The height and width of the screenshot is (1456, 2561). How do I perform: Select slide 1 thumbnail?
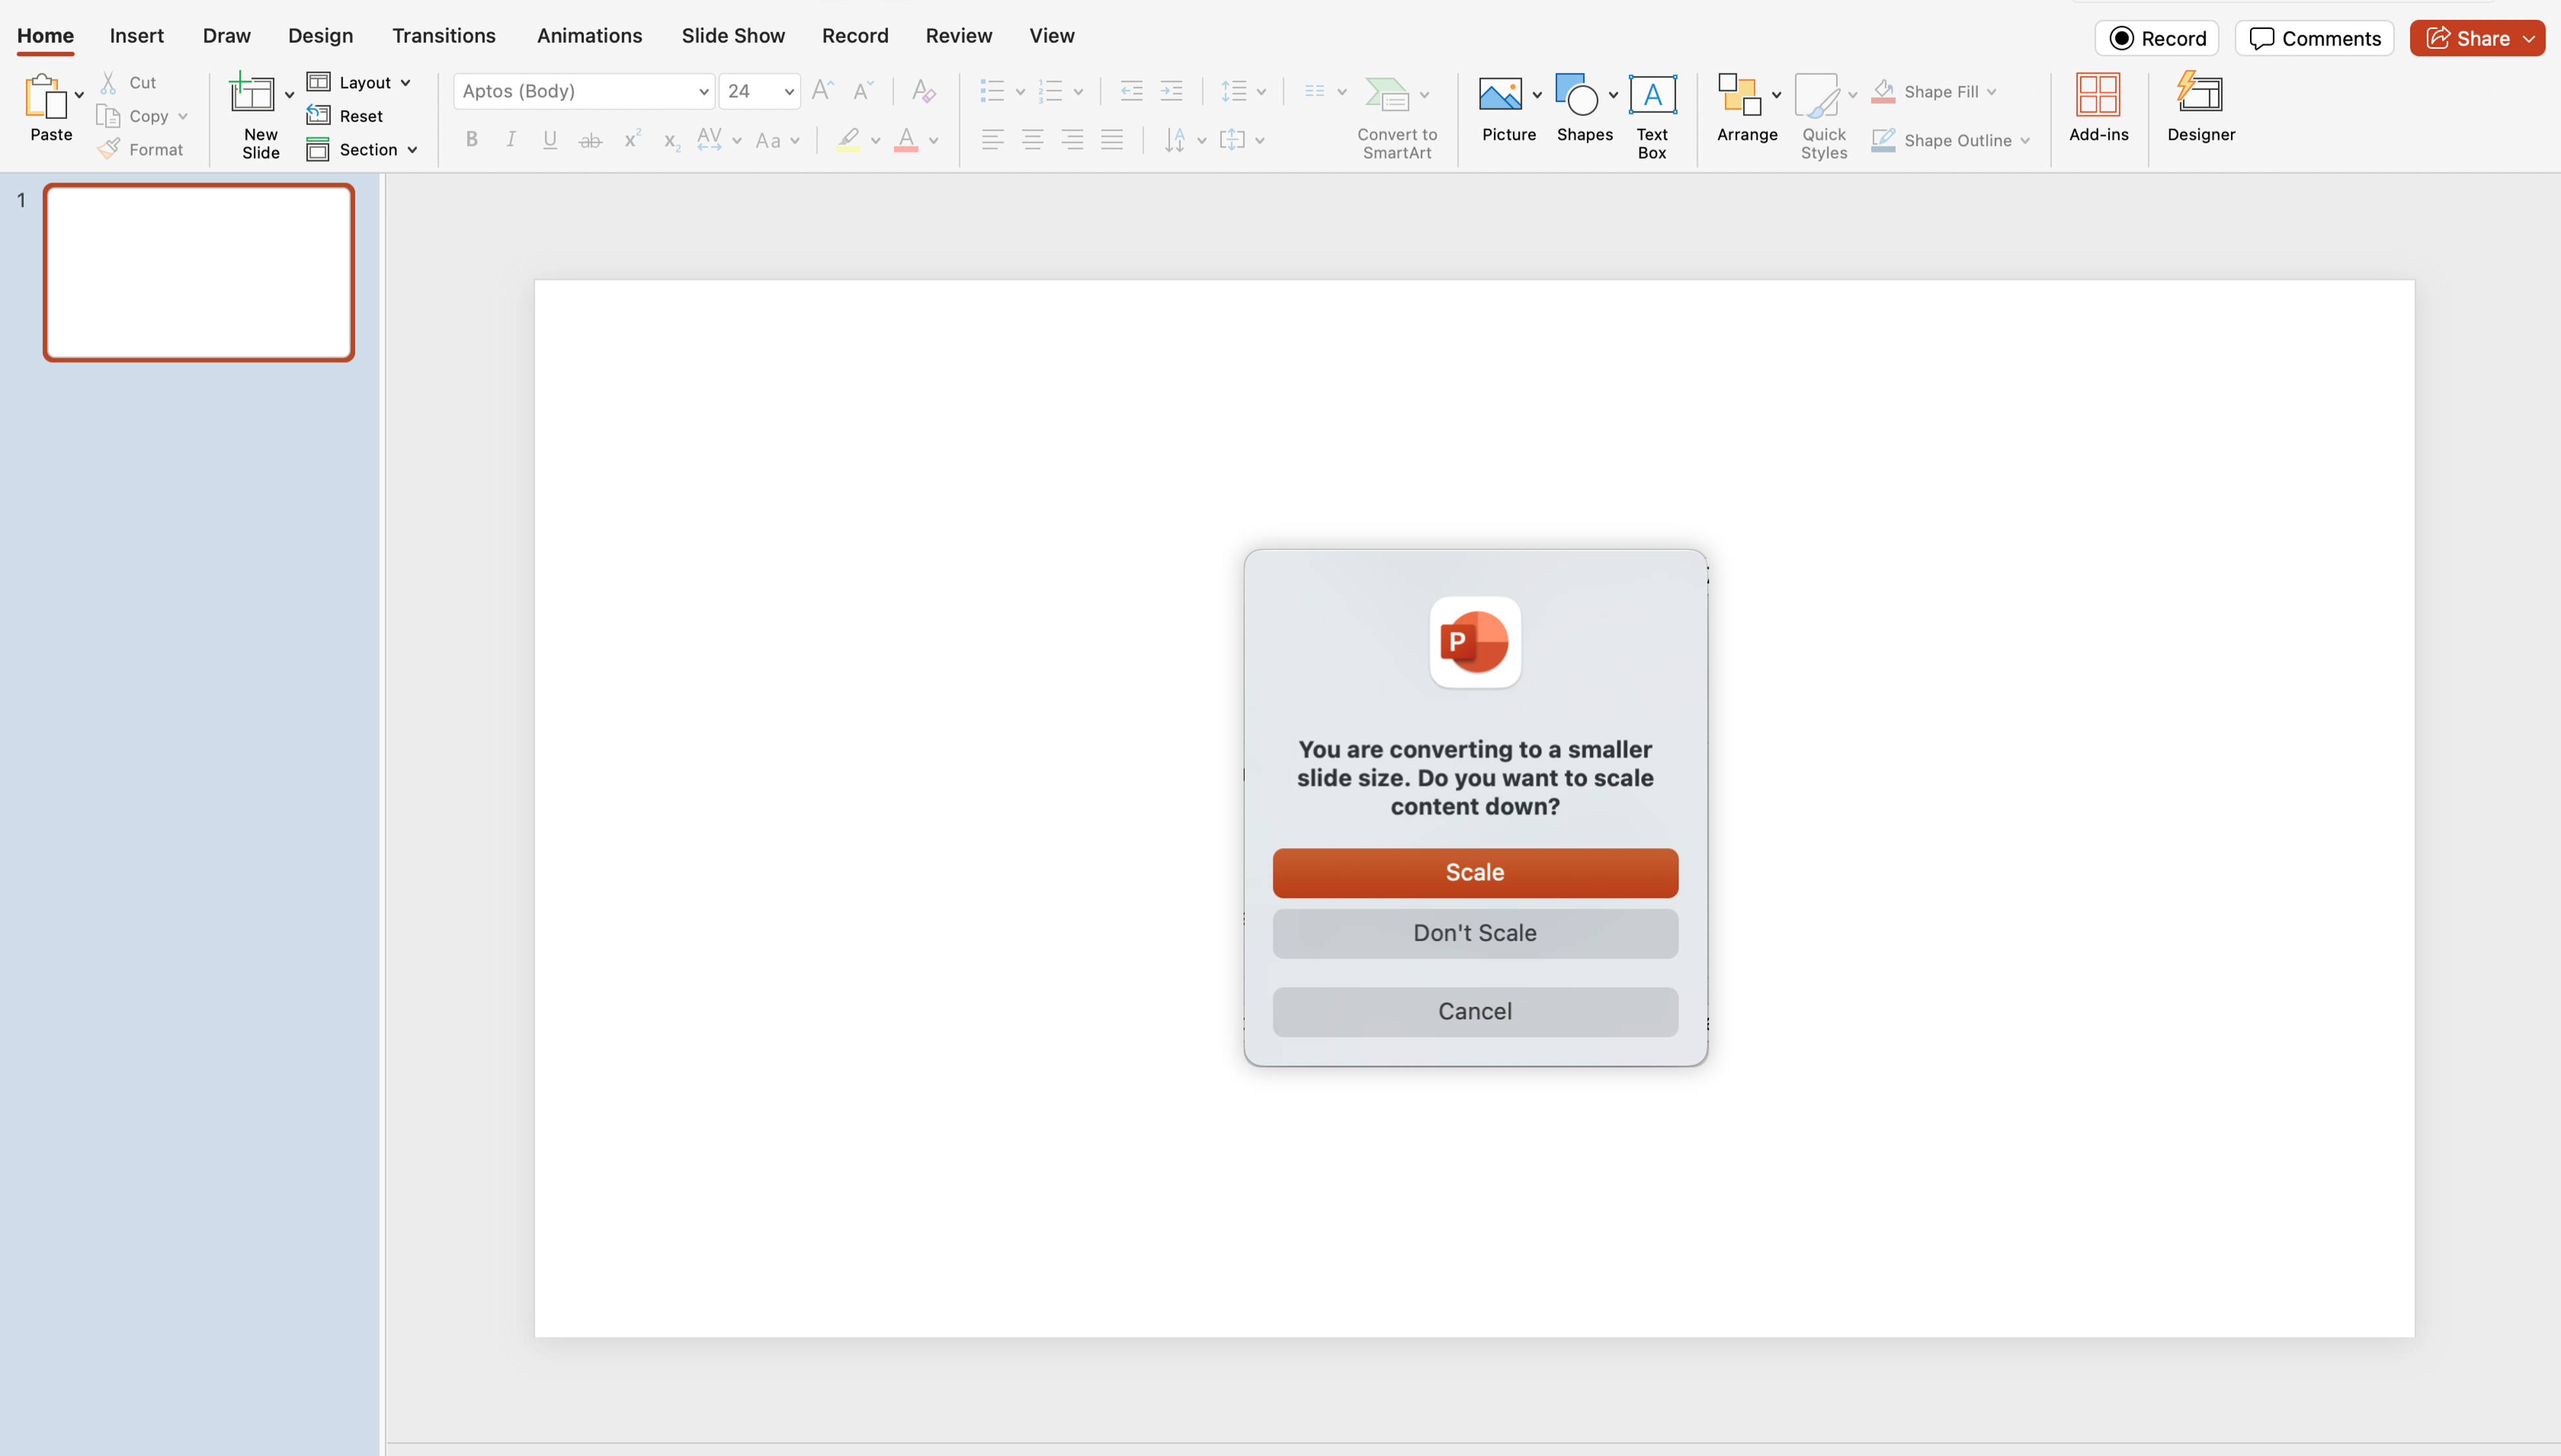coord(198,272)
